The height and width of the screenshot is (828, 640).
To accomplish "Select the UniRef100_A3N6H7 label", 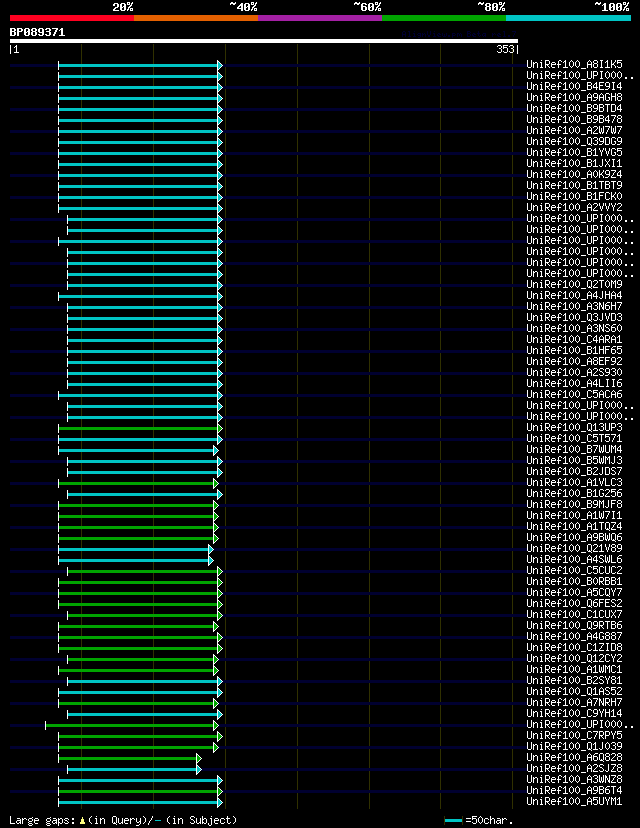I will pyautogui.click(x=574, y=306).
